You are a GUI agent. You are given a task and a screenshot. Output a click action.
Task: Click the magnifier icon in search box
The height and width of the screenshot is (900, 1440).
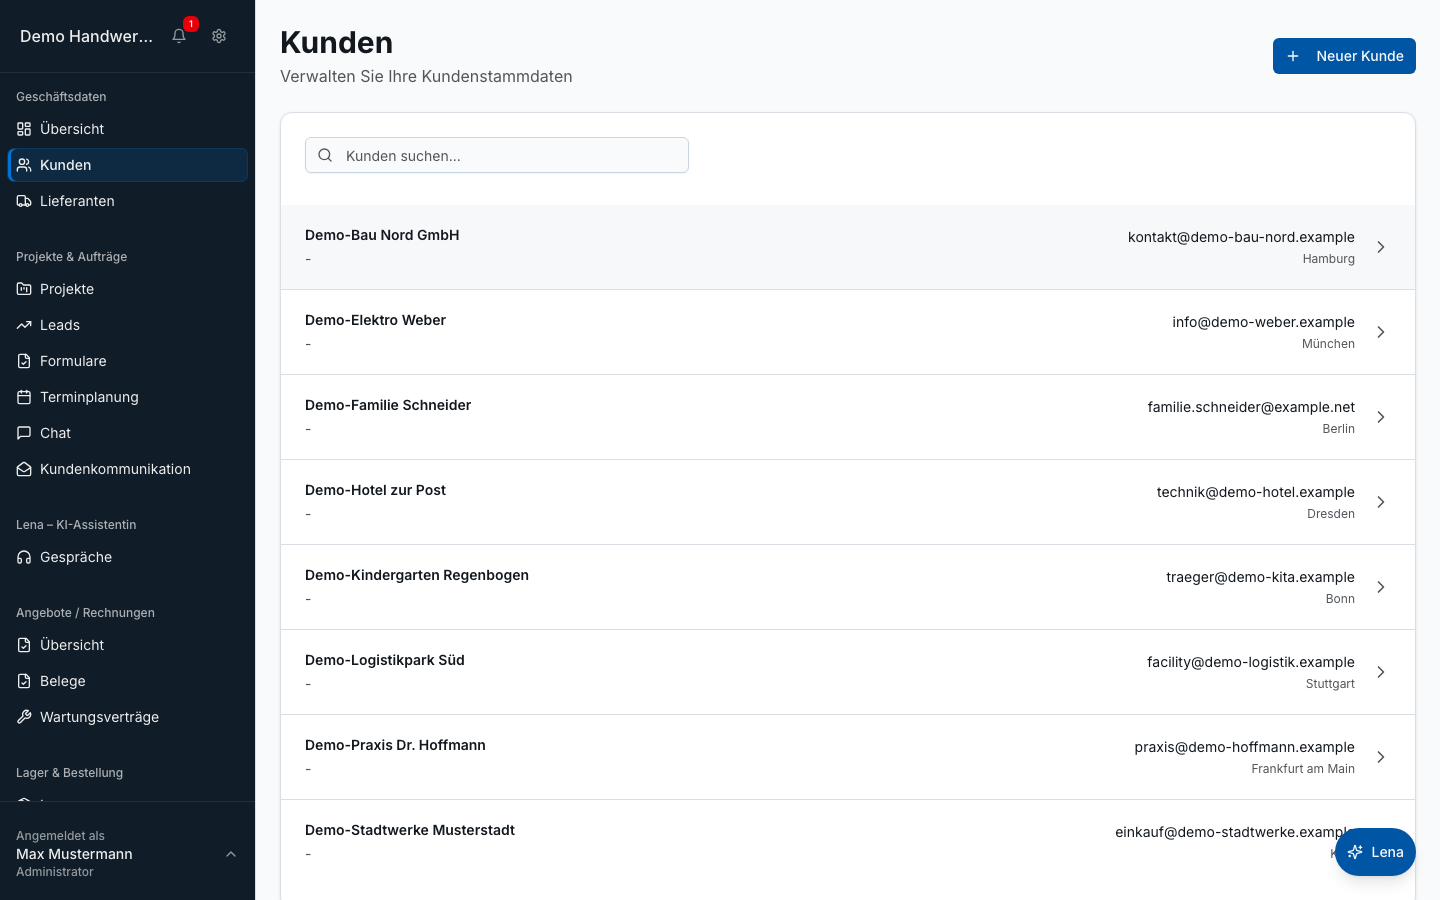[325, 155]
